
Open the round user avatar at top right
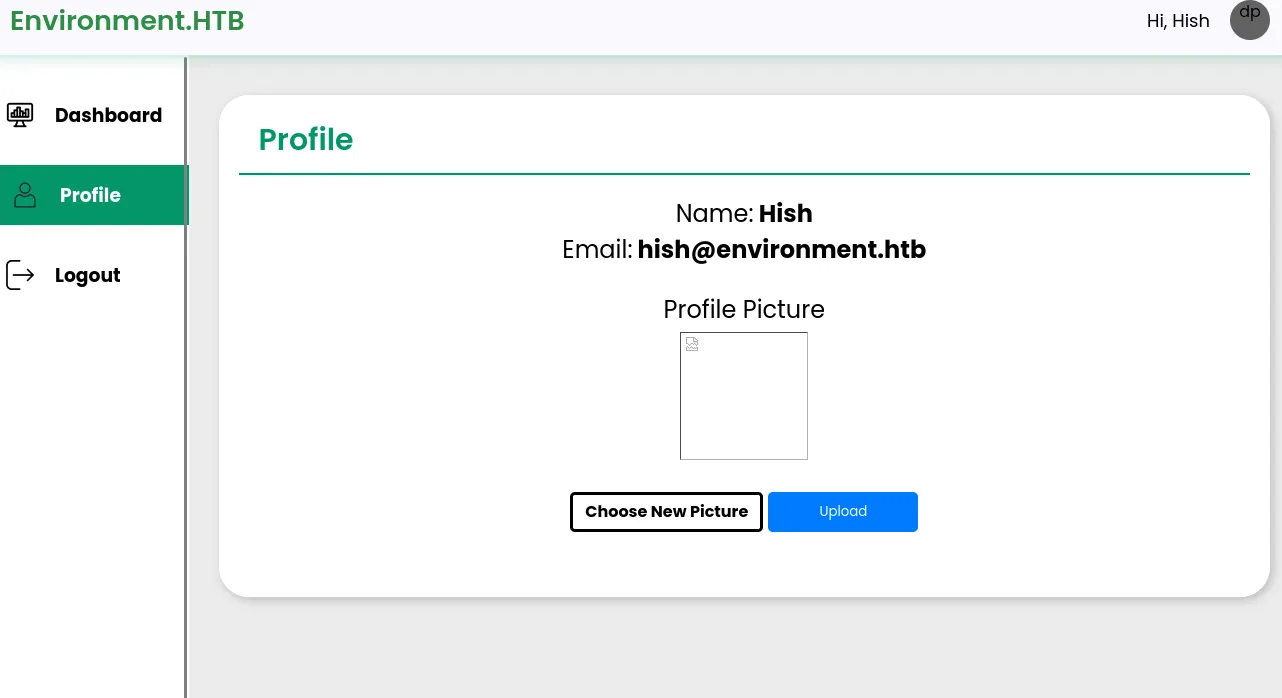pyautogui.click(x=1250, y=20)
